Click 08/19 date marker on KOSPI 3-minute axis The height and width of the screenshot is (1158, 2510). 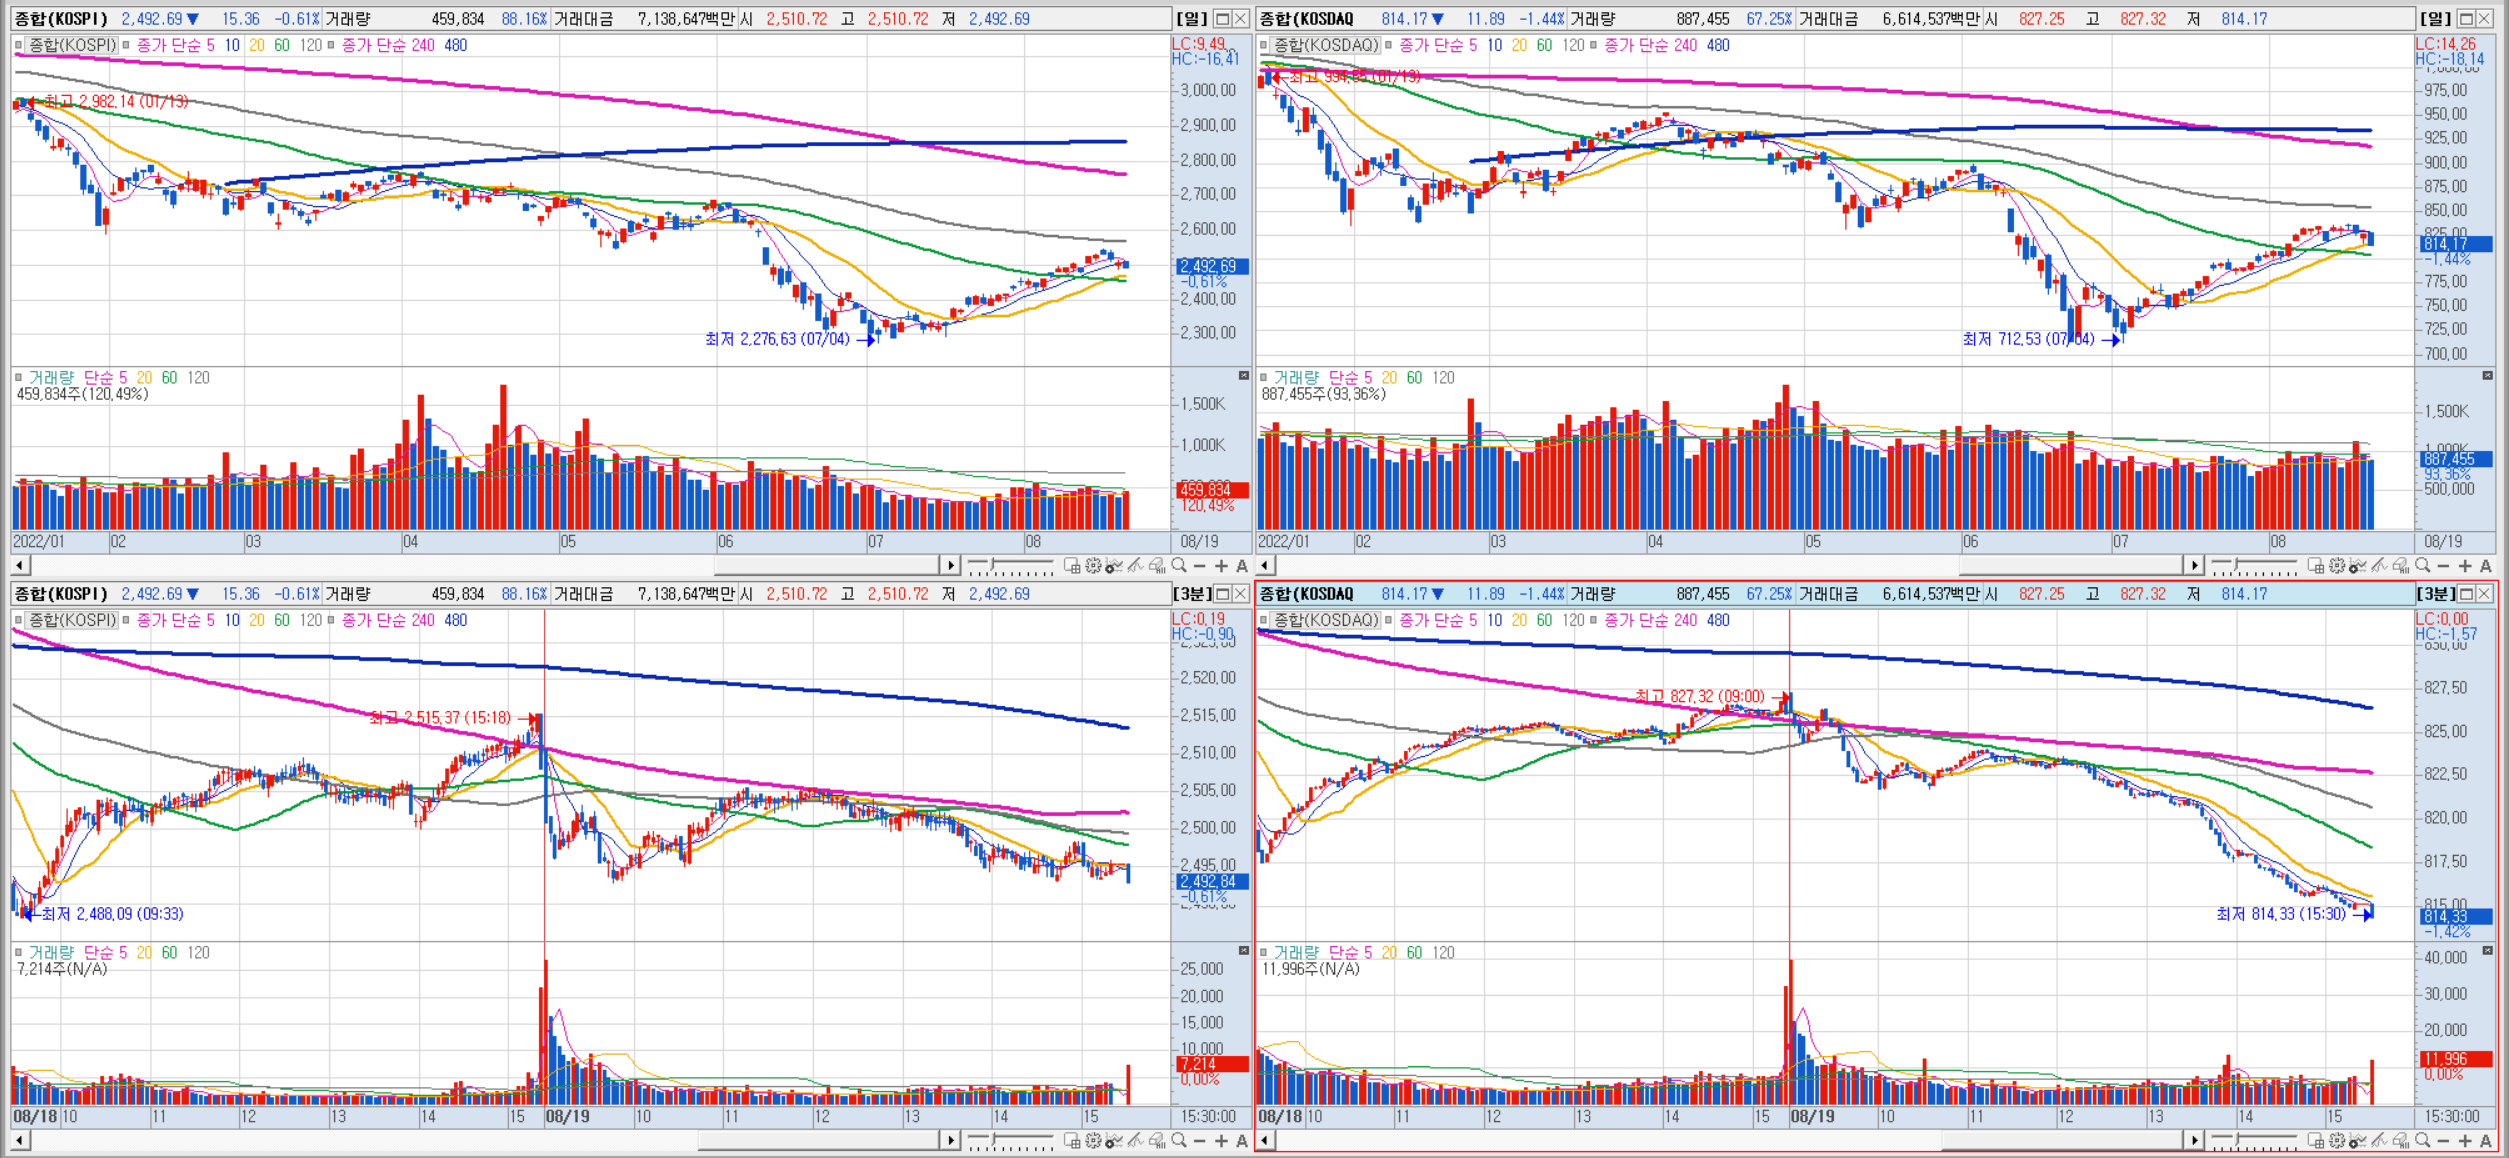click(567, 1116)
